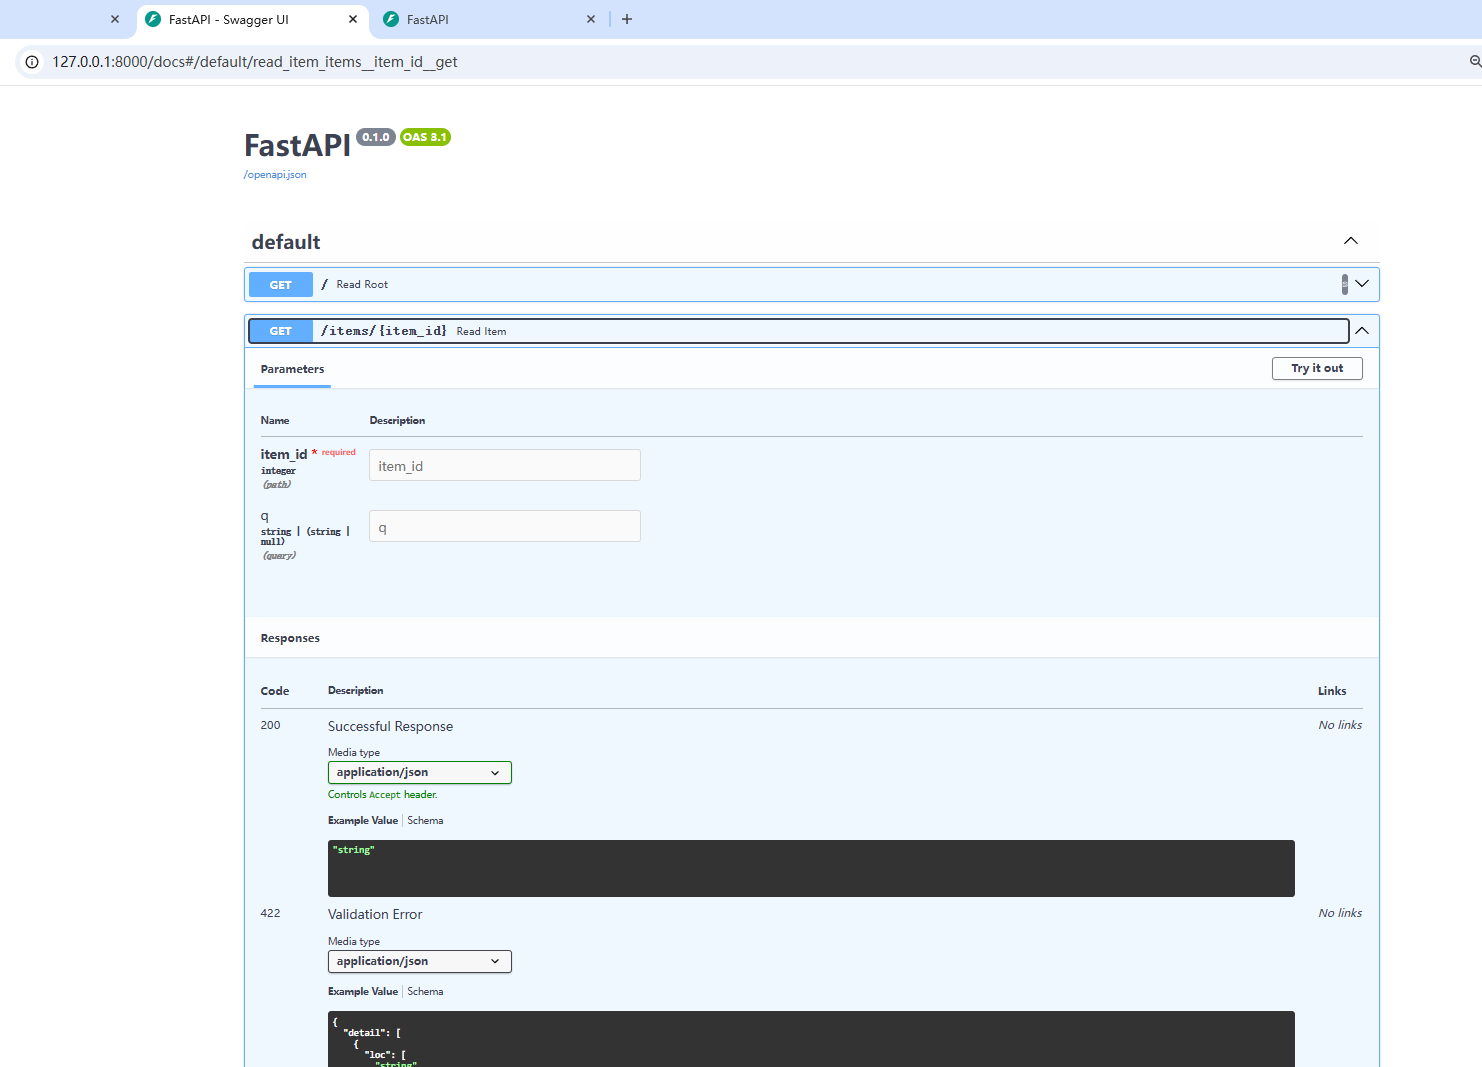This screenshot has width=1482, height=1067.
Task: Close the second FastAPI tab
Action: (591, 19)
